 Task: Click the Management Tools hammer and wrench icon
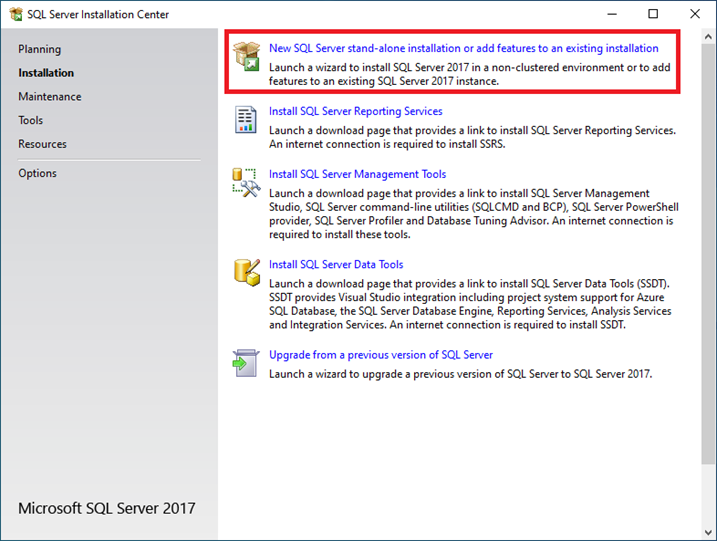coord(246,182)
